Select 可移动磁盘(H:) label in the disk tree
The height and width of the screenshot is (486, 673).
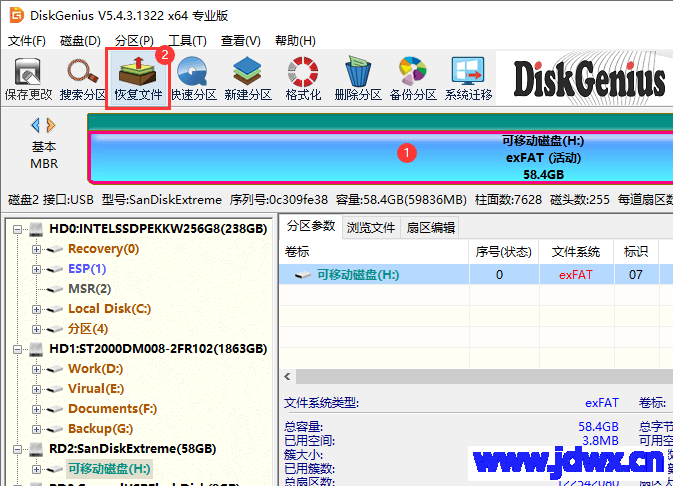109,469
